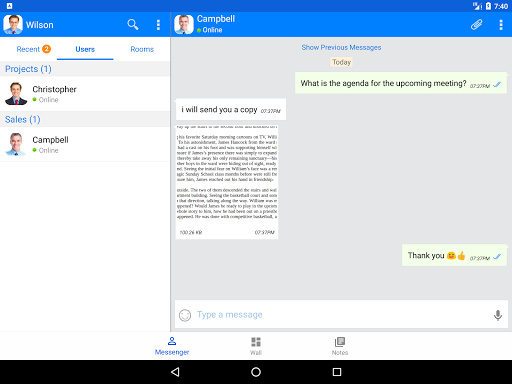Open search in the contacts panel
This screenshot has width=512, height=384.
132,25
